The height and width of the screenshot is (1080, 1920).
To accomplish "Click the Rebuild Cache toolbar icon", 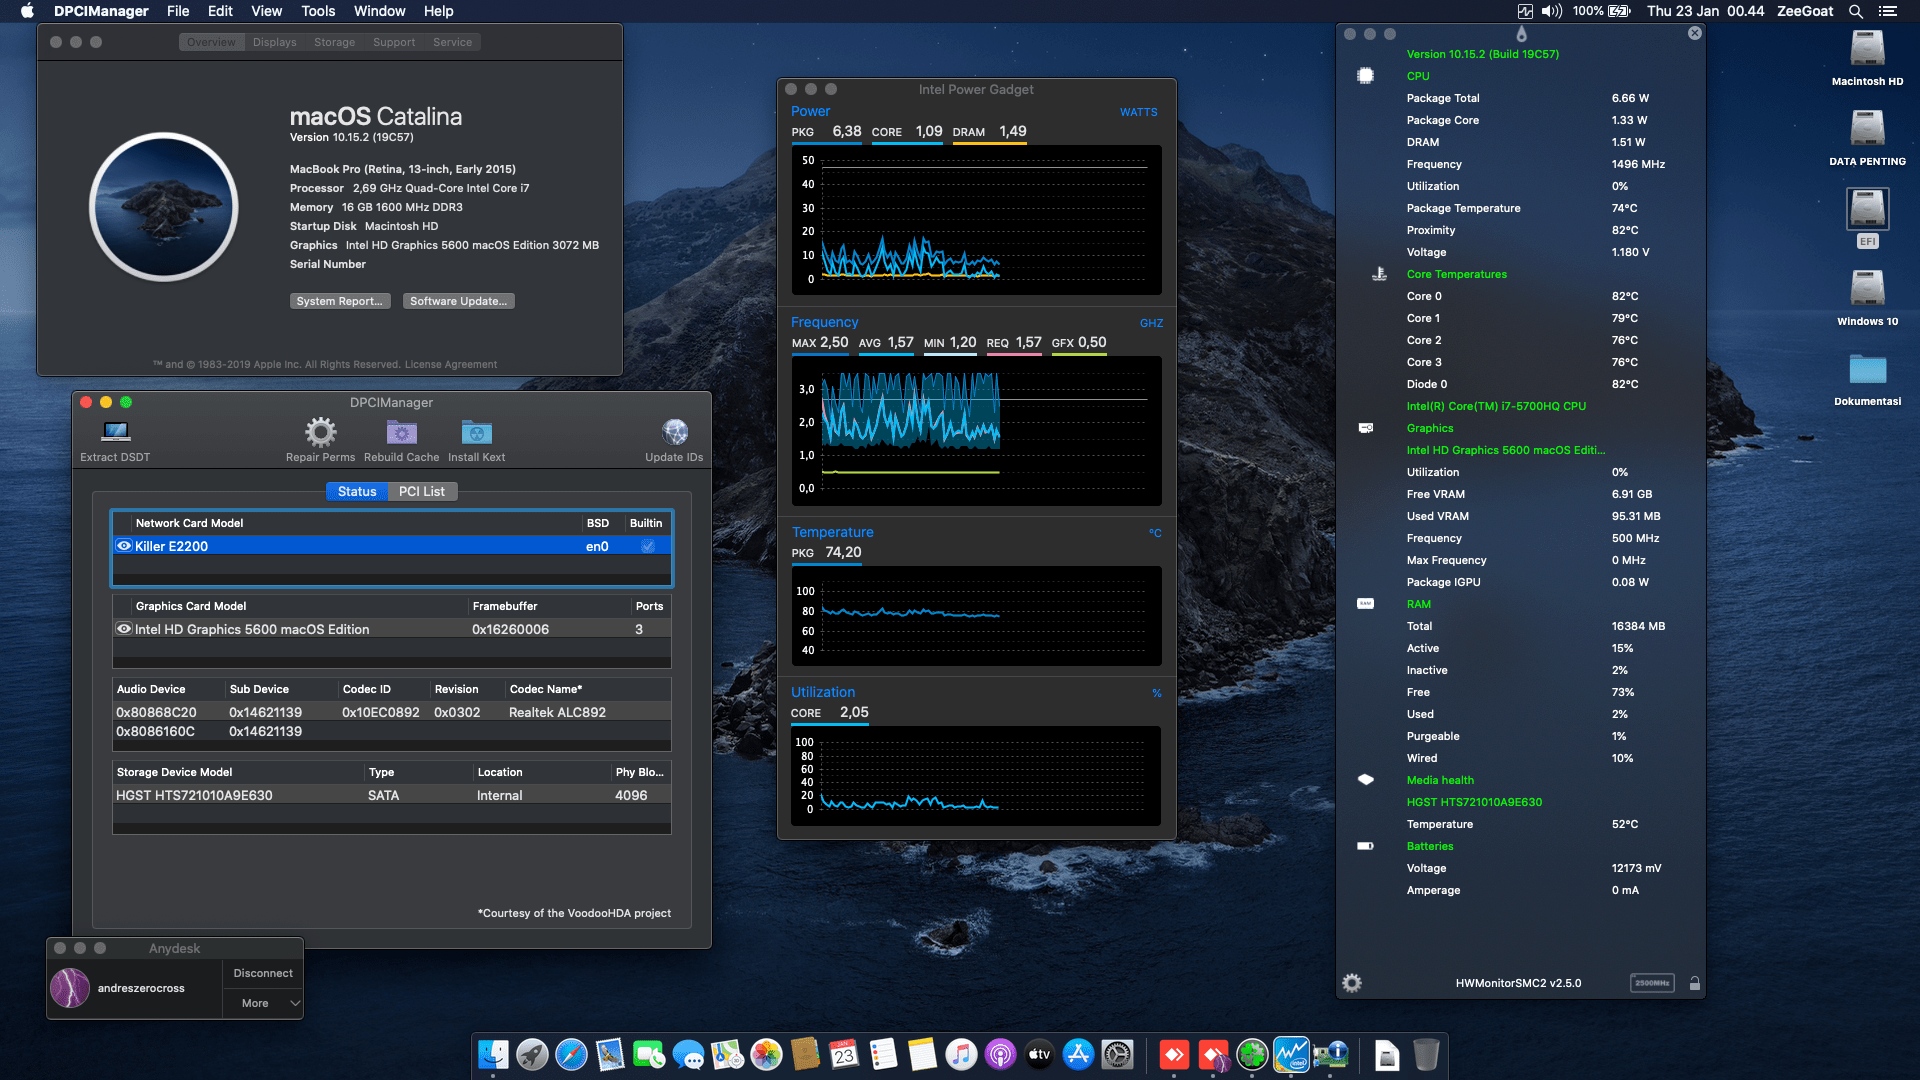I will (401, 431).
